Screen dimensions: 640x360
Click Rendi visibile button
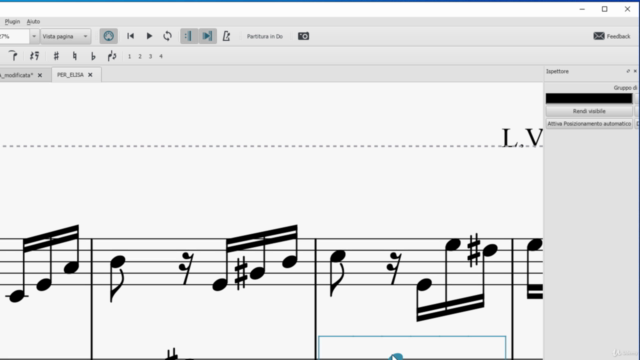coord(589,111)
